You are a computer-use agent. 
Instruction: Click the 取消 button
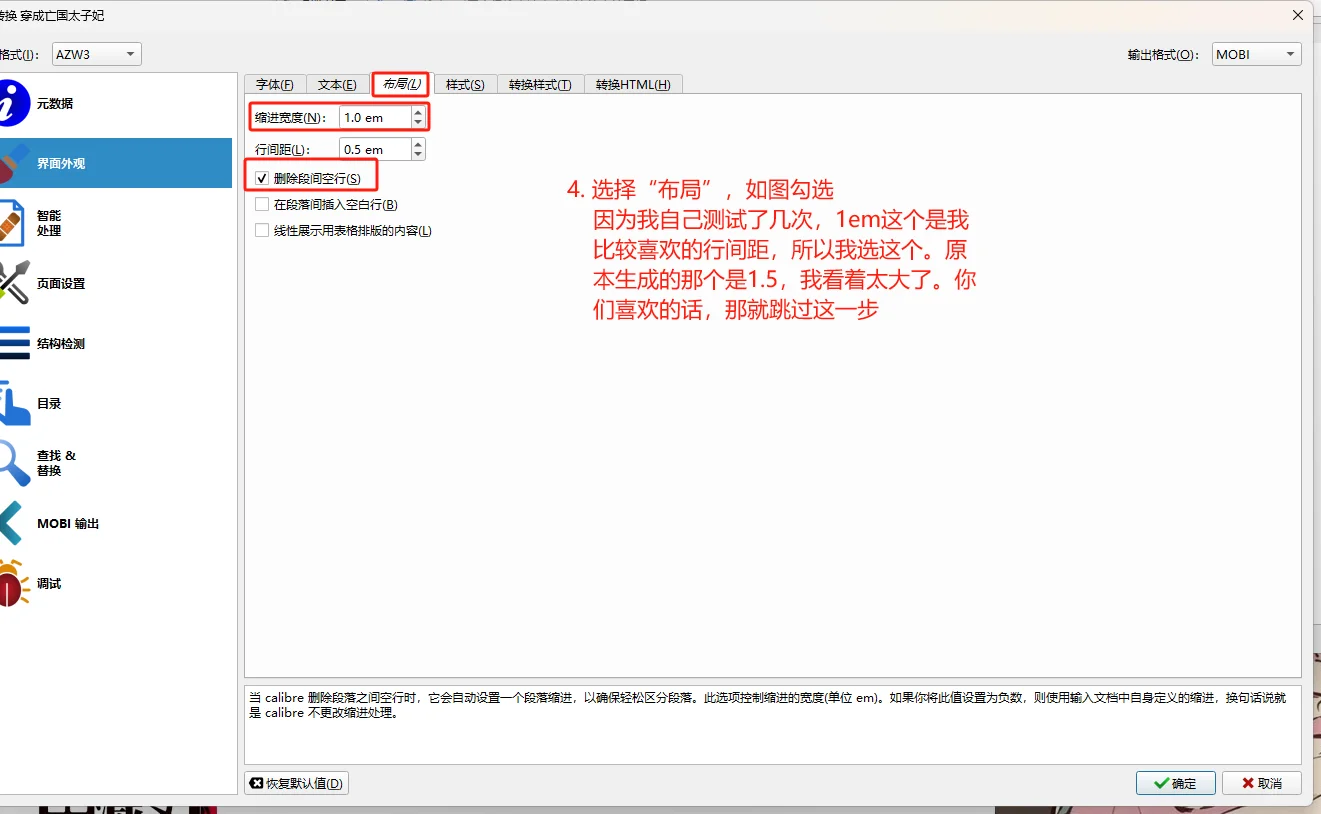click(x=1261, y=783)
